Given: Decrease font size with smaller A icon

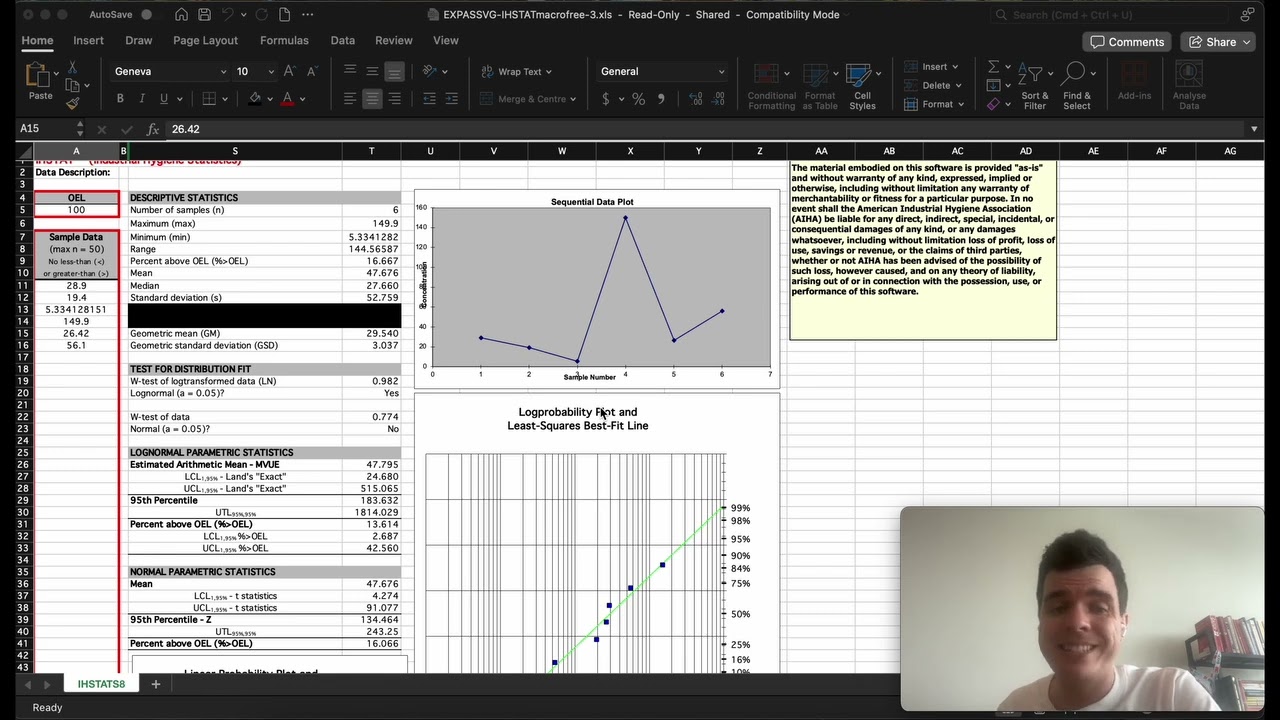Looking at the screenshot, I should pos(312,71).
